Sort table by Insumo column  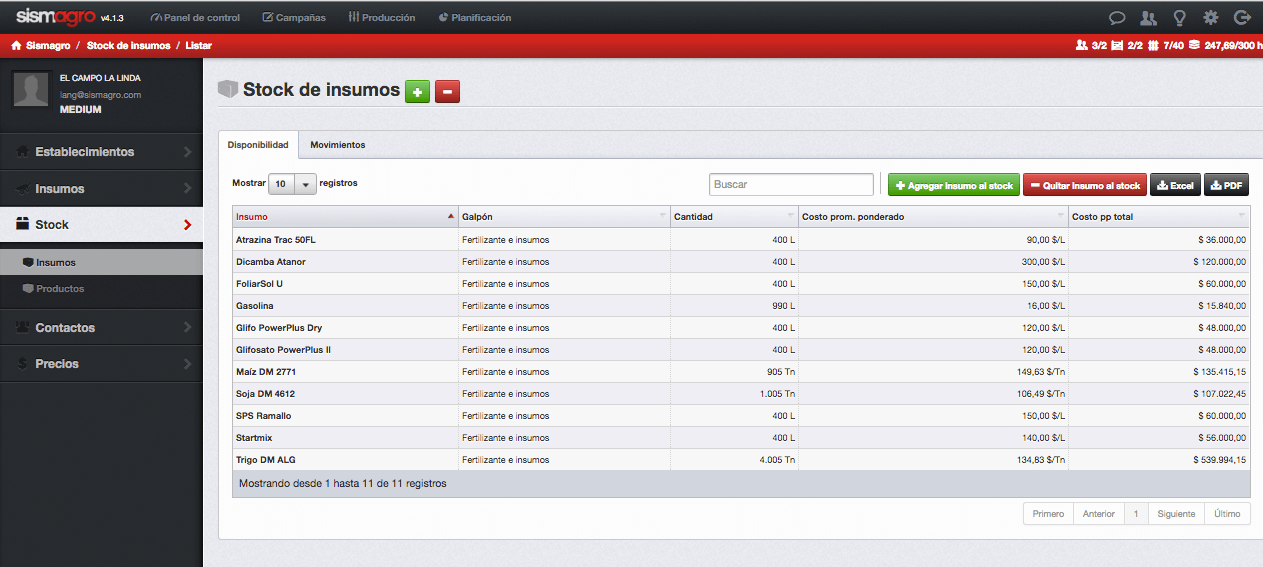(x=345, y=217)
